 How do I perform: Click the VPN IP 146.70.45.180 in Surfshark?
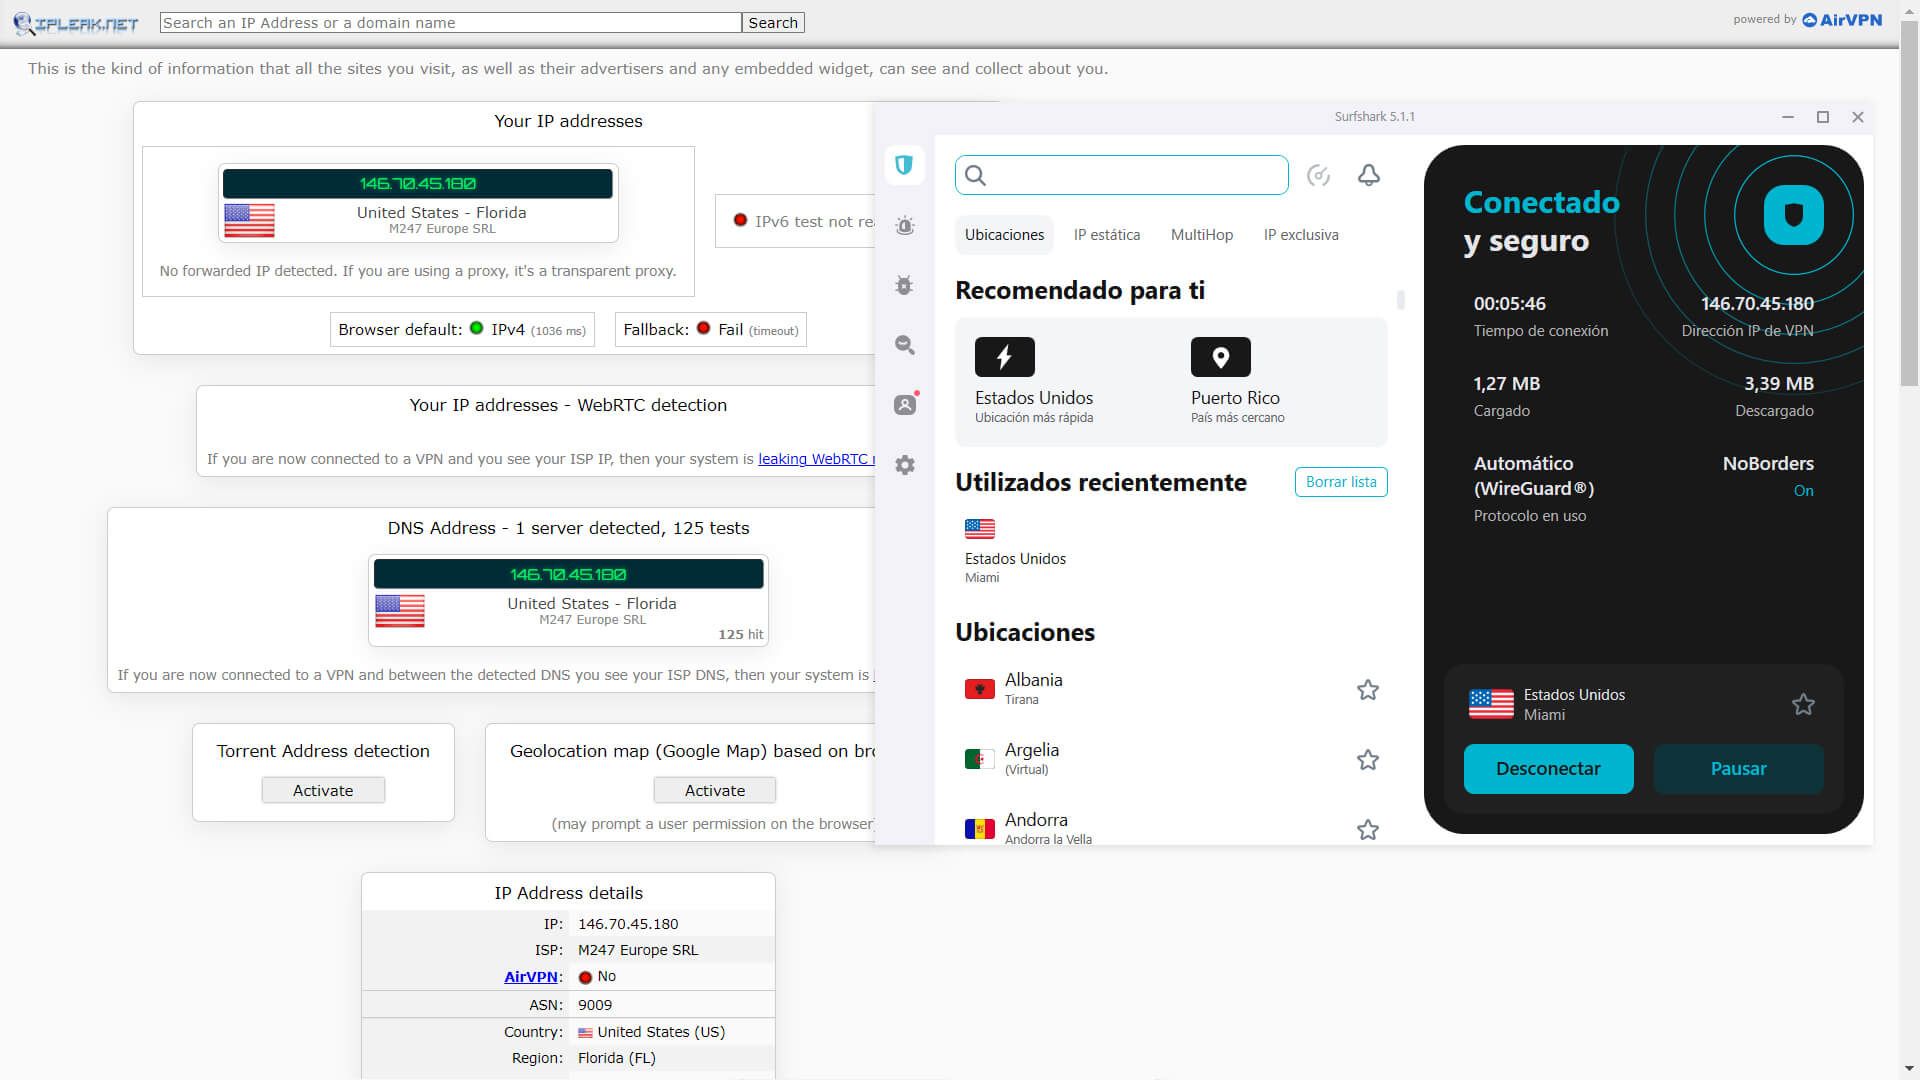point(1757,303)
